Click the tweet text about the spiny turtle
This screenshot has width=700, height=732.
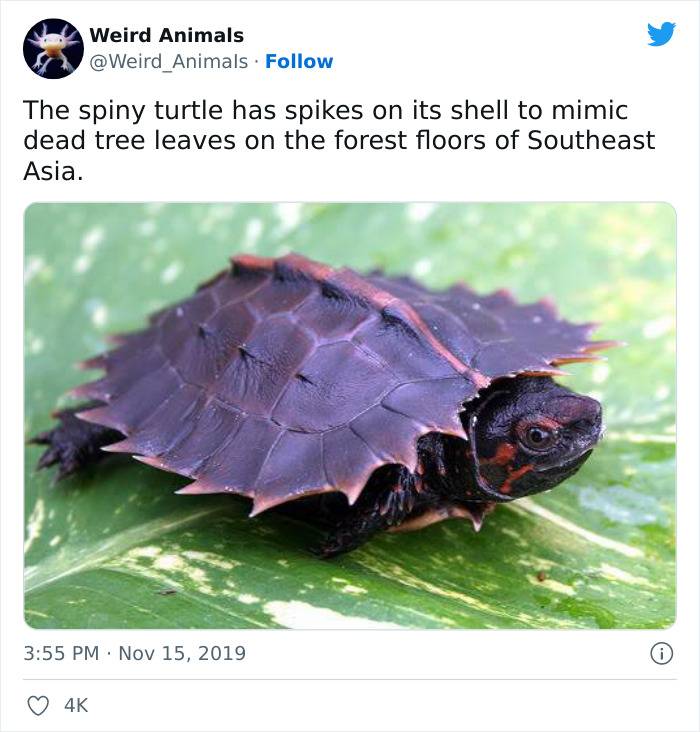coord(339,141)
